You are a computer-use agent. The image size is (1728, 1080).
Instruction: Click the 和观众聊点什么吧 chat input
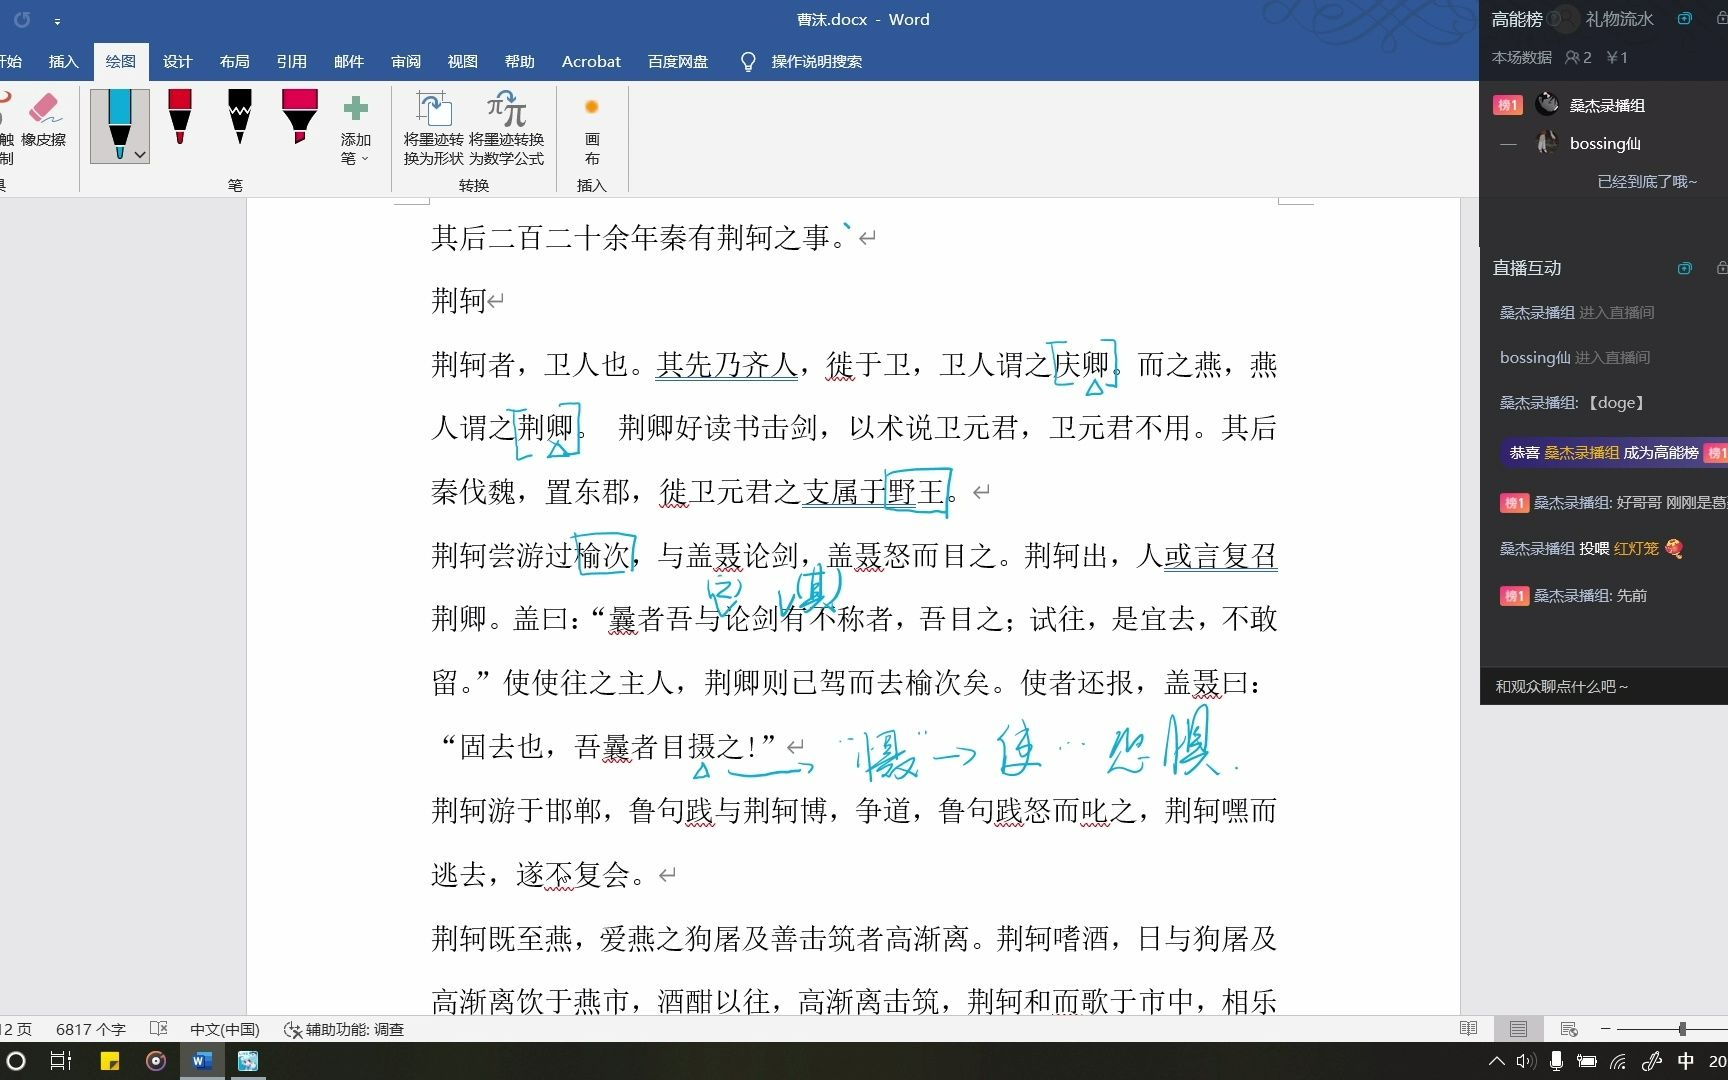(1603, 686)
